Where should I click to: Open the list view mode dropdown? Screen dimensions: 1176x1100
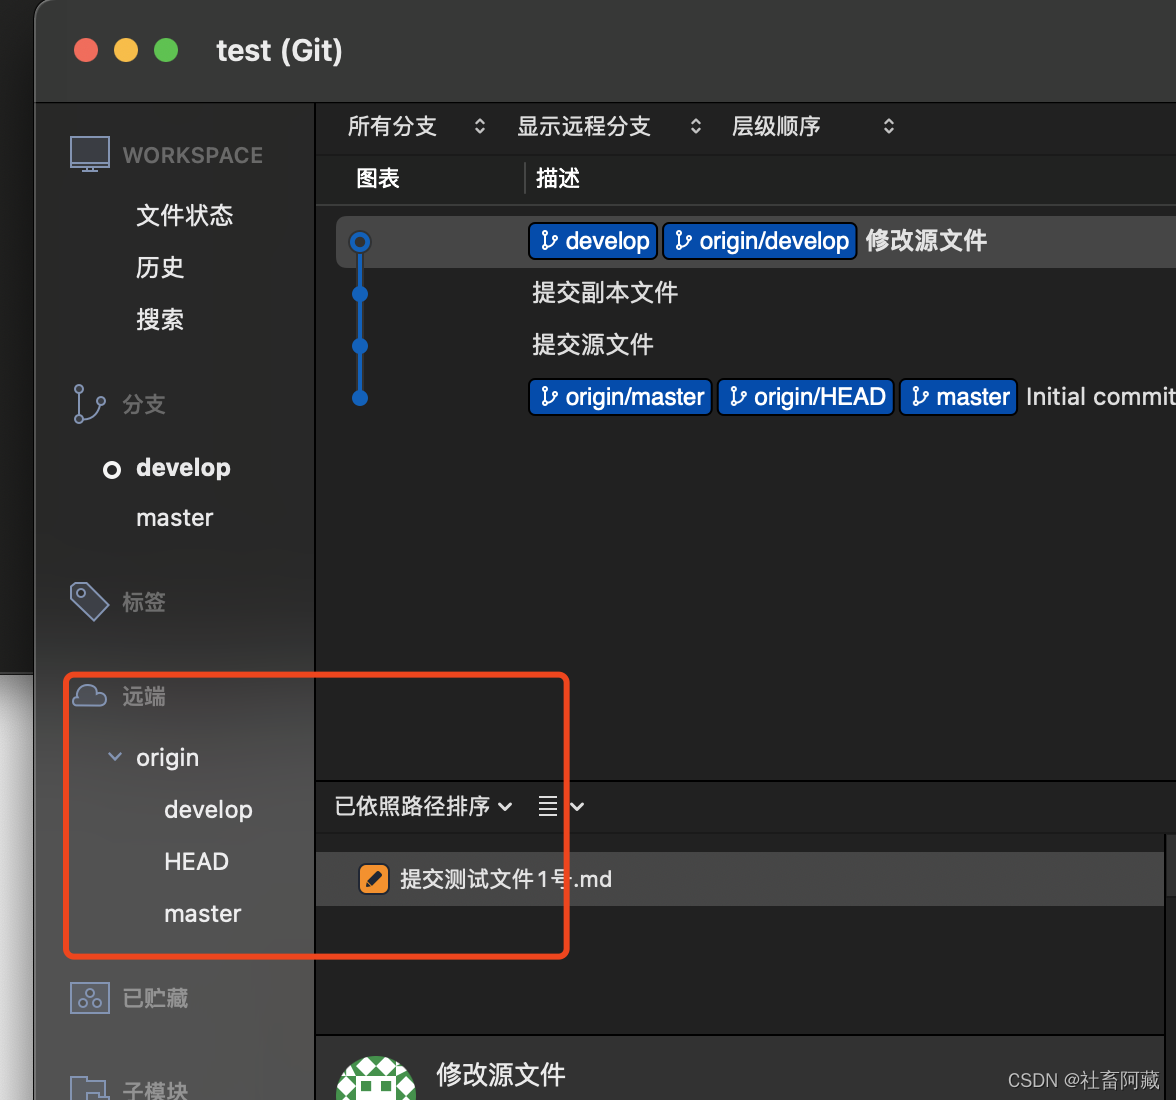(561, 807)
